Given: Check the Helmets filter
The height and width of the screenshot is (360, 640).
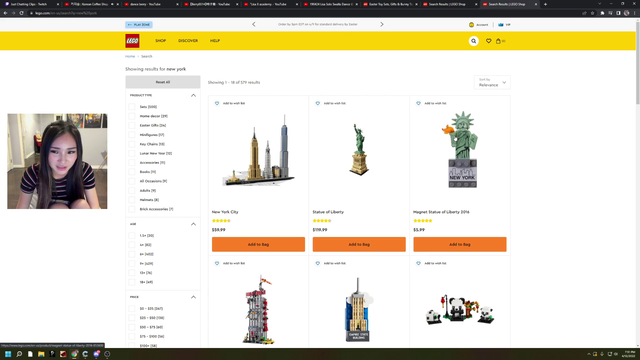Looking at the screenshot, I should click(x=132, y=200).
